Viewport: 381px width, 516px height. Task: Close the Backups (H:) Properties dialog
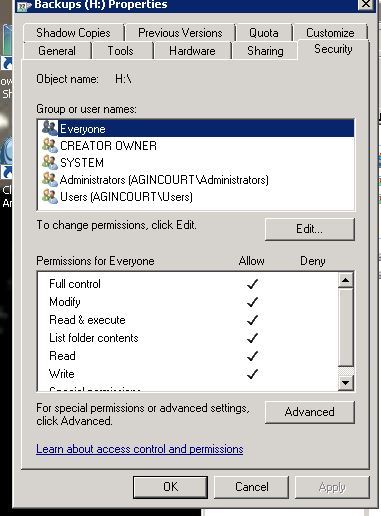tap(366, 4)
